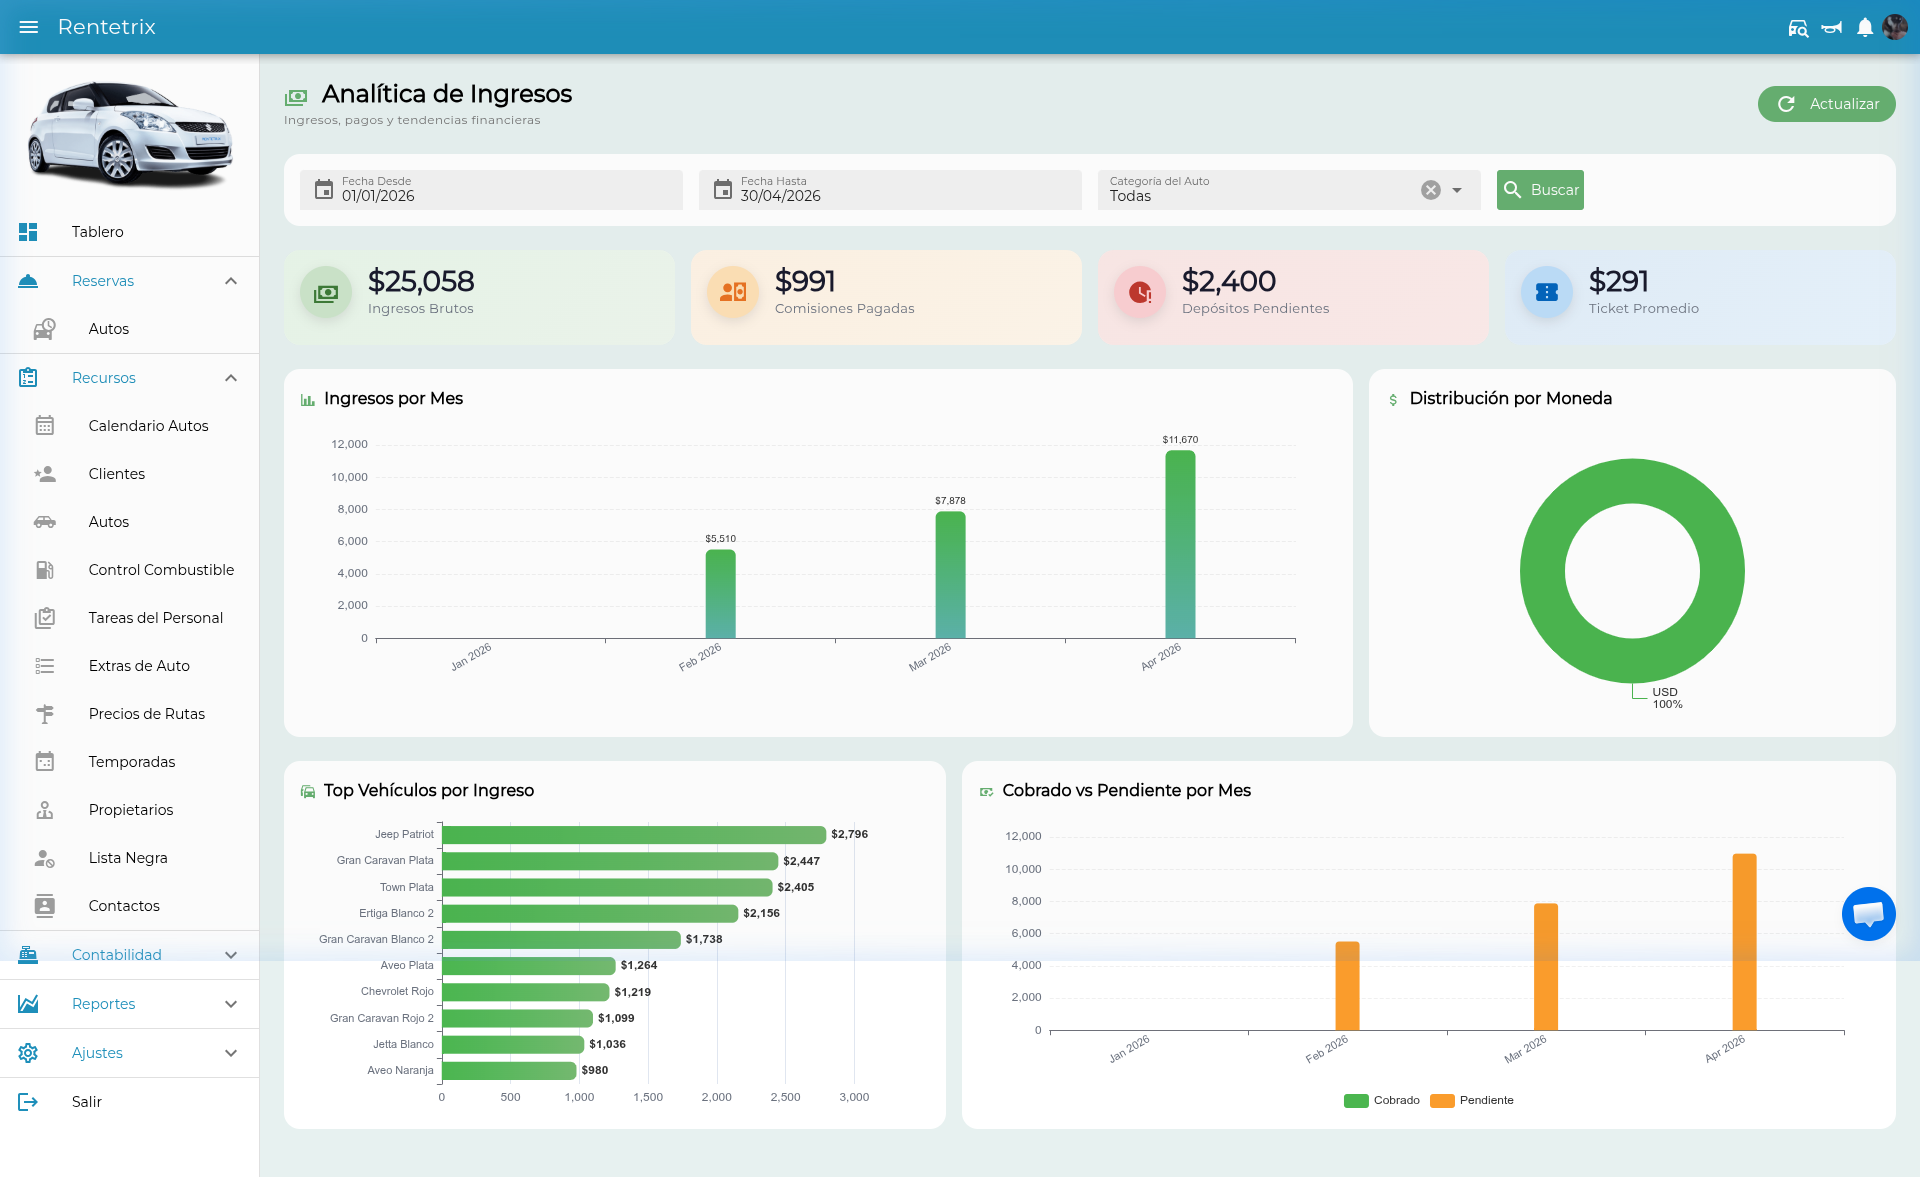The height and width of the screenshot is (1177, 1920).
Task: Click the Propietarios icon
Action: 45,810
